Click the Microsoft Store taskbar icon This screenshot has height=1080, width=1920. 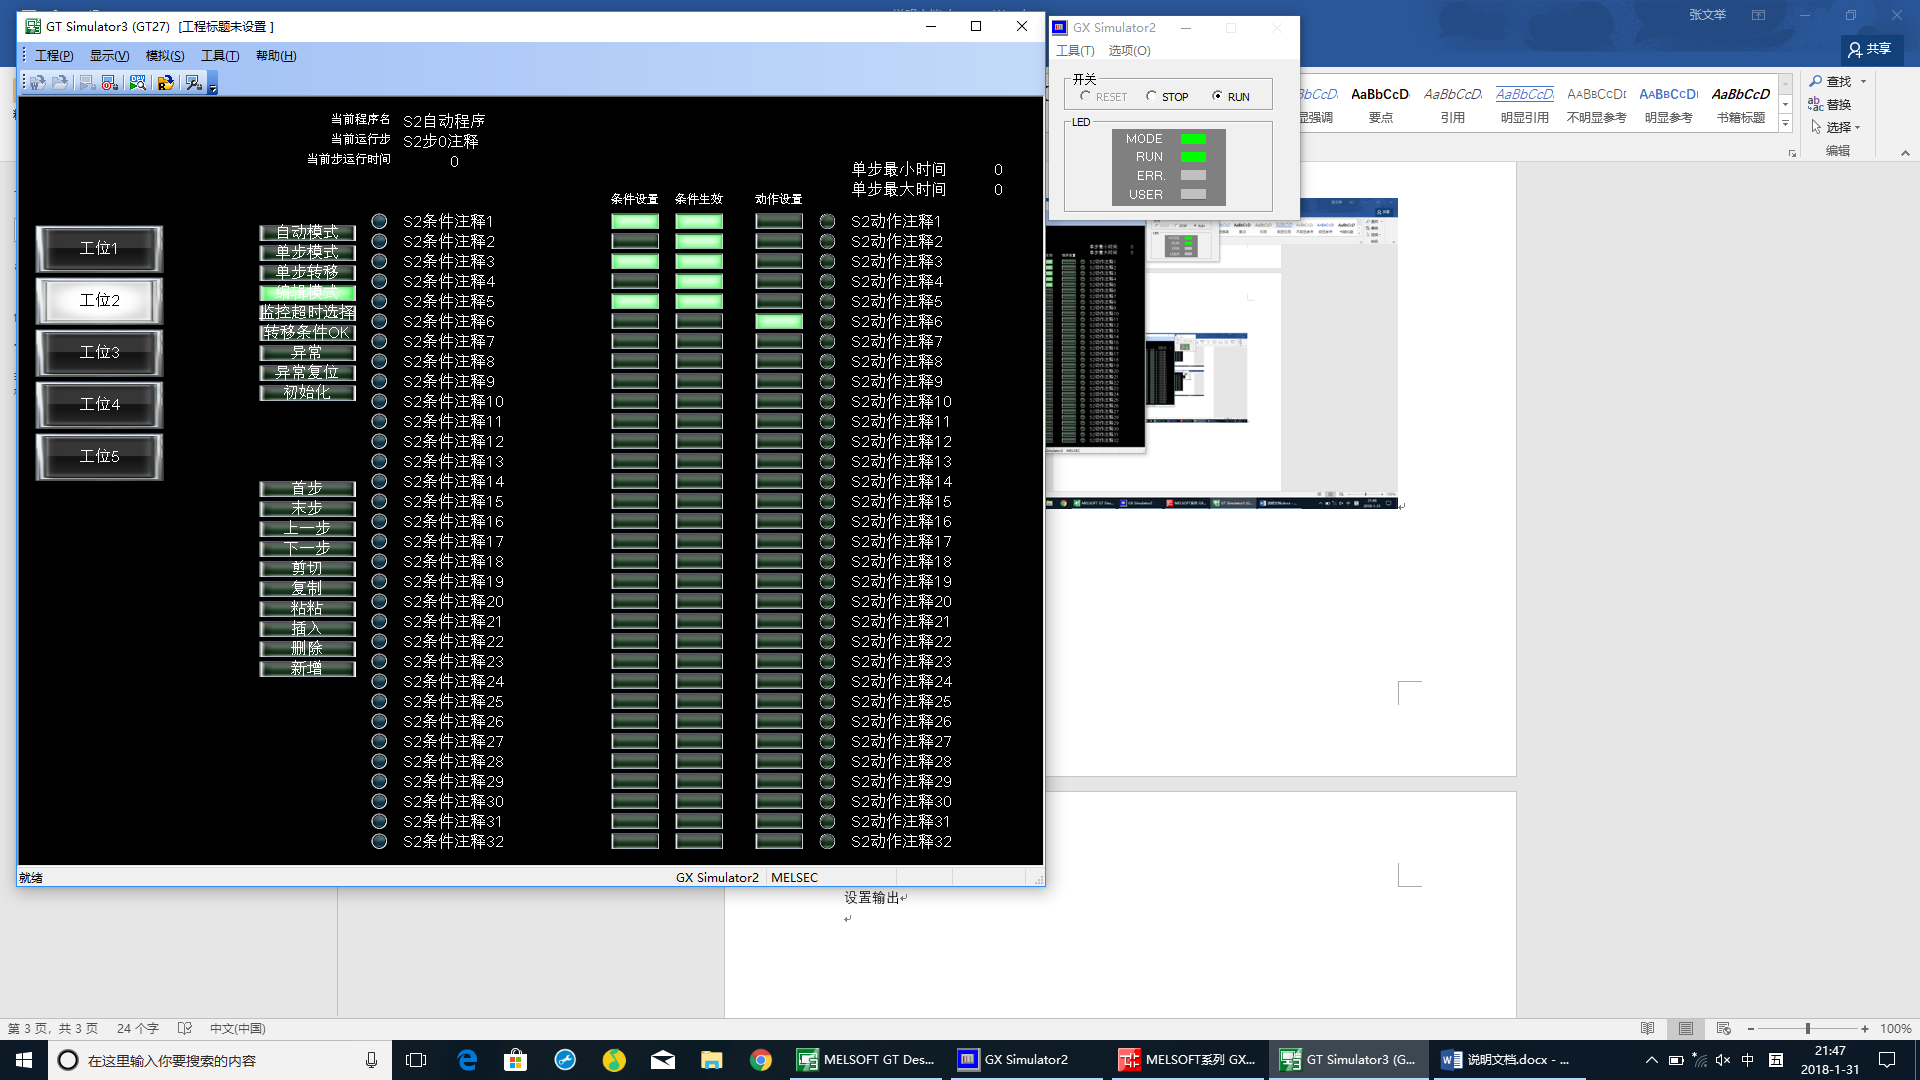[515, 1060]
